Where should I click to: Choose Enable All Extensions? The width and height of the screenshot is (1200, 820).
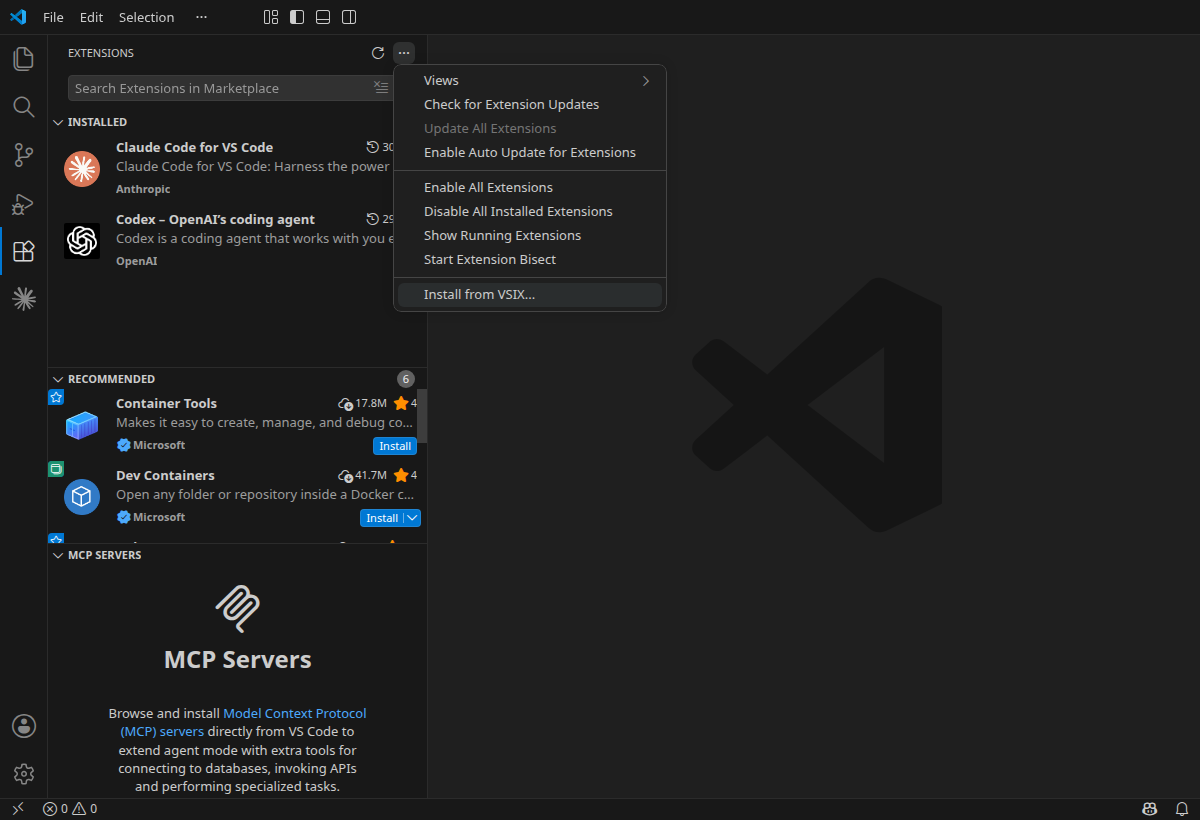pyautogui.click(x=530, y=188)
